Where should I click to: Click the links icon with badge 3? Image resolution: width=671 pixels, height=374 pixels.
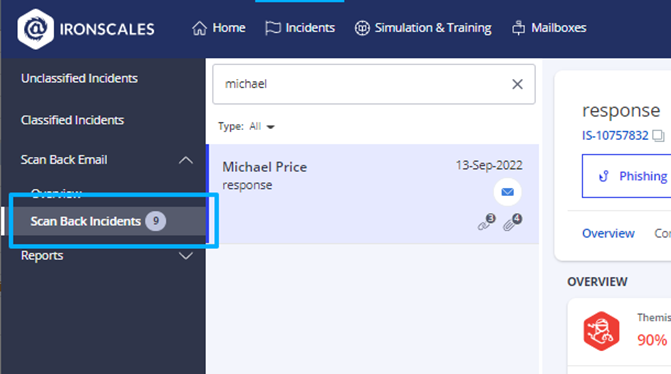[x=487, y=222]
